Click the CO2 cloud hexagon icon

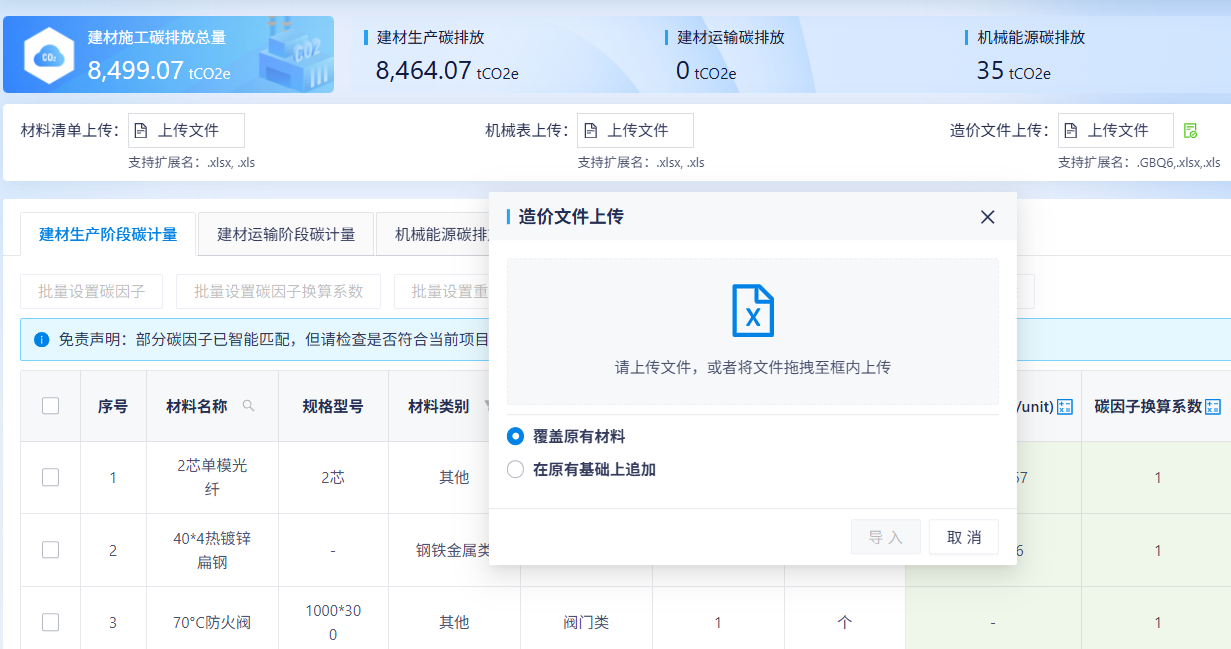48,56
